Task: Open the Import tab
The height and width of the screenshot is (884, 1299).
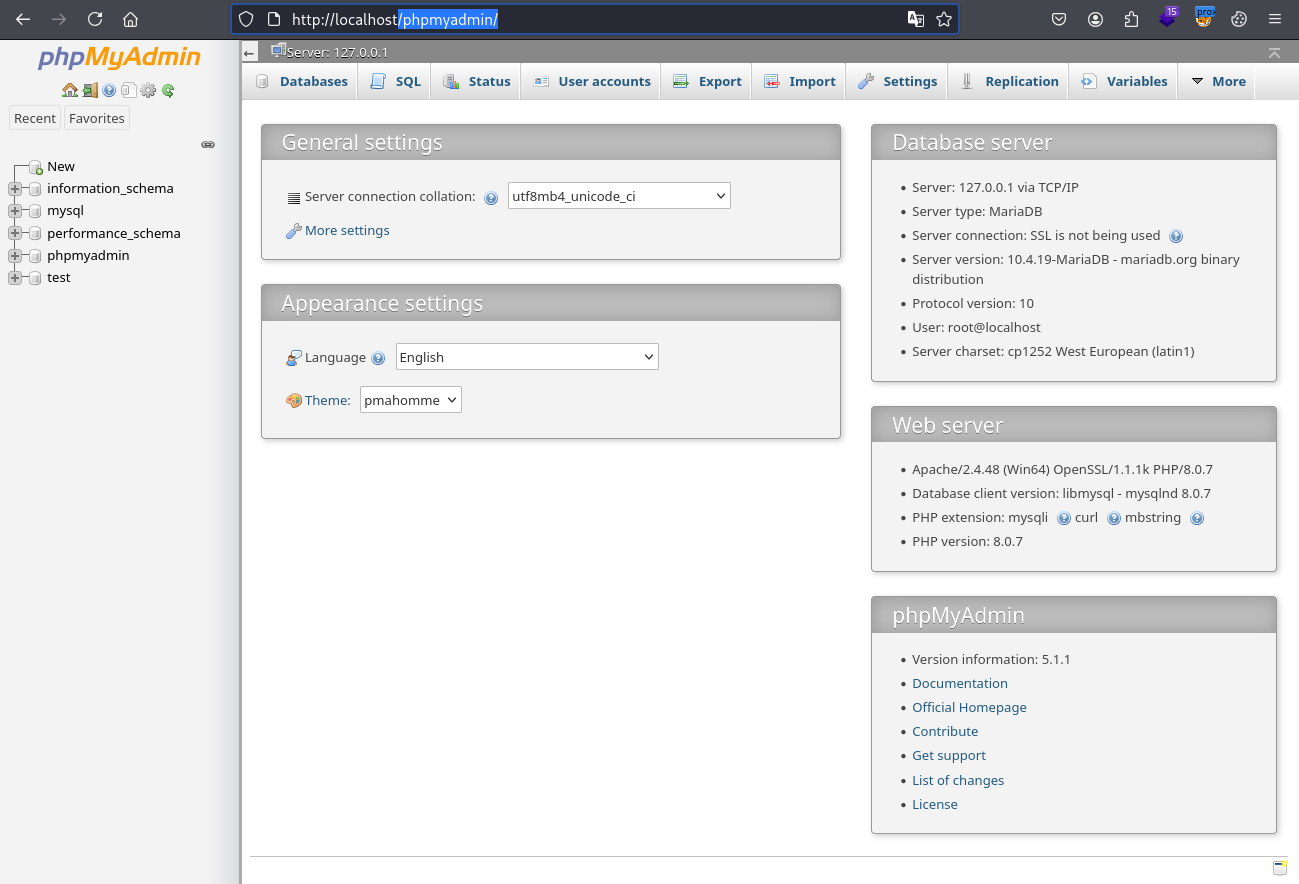Action: click(799, 82)
